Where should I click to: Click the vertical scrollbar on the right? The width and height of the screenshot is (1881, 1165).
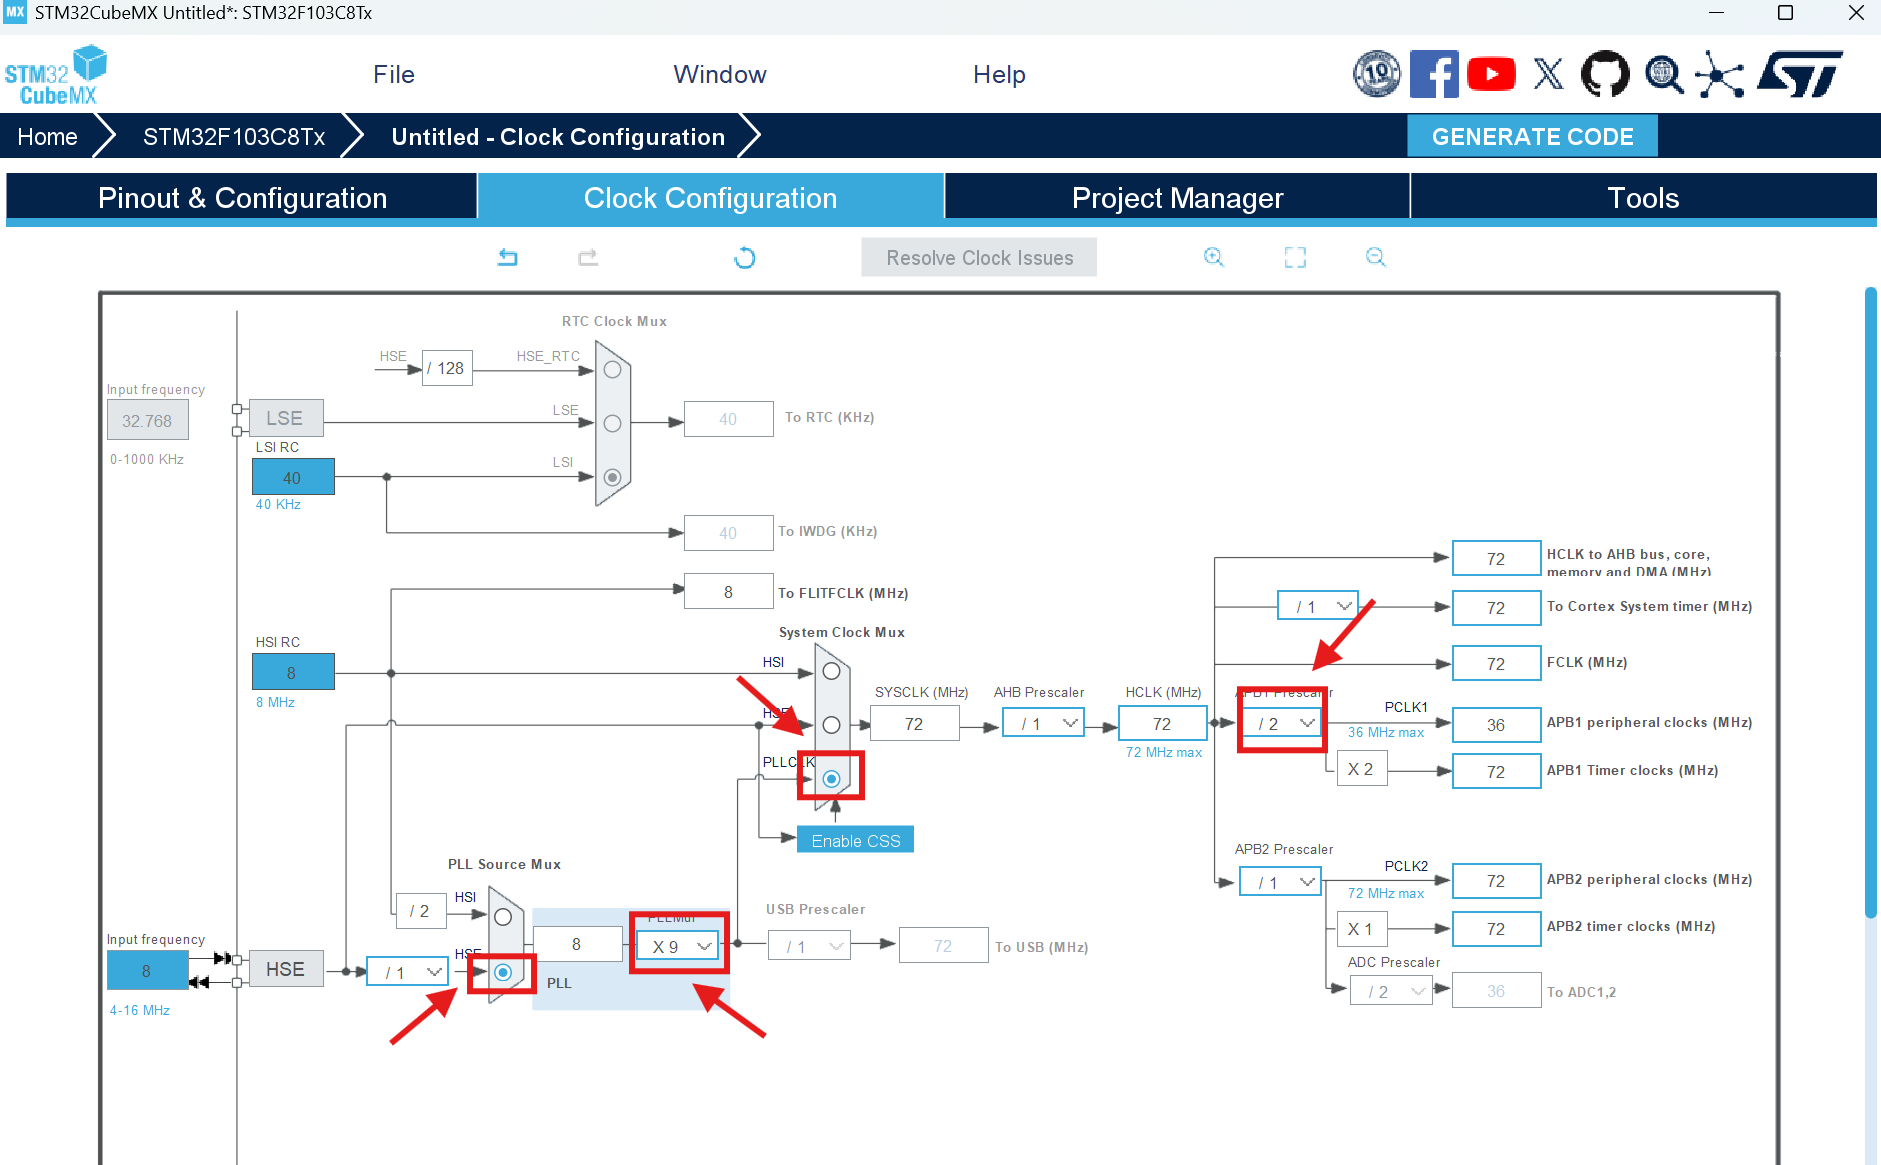click(1871, 602)
